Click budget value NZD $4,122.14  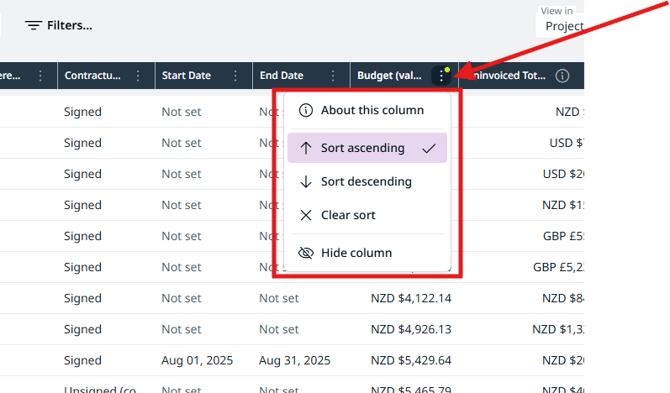pos(411,298)
